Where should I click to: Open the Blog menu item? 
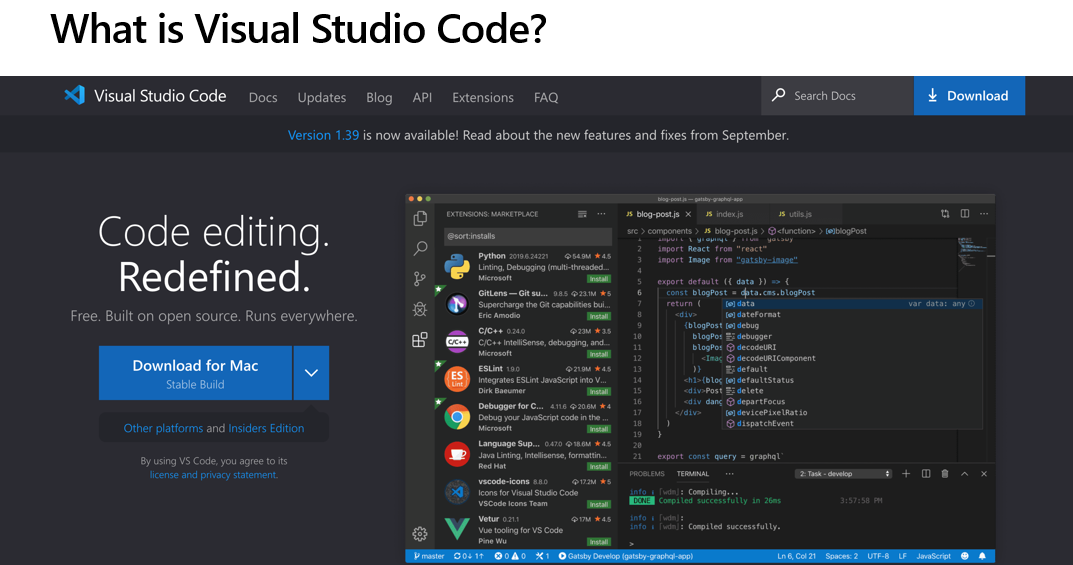click(379, 97)
